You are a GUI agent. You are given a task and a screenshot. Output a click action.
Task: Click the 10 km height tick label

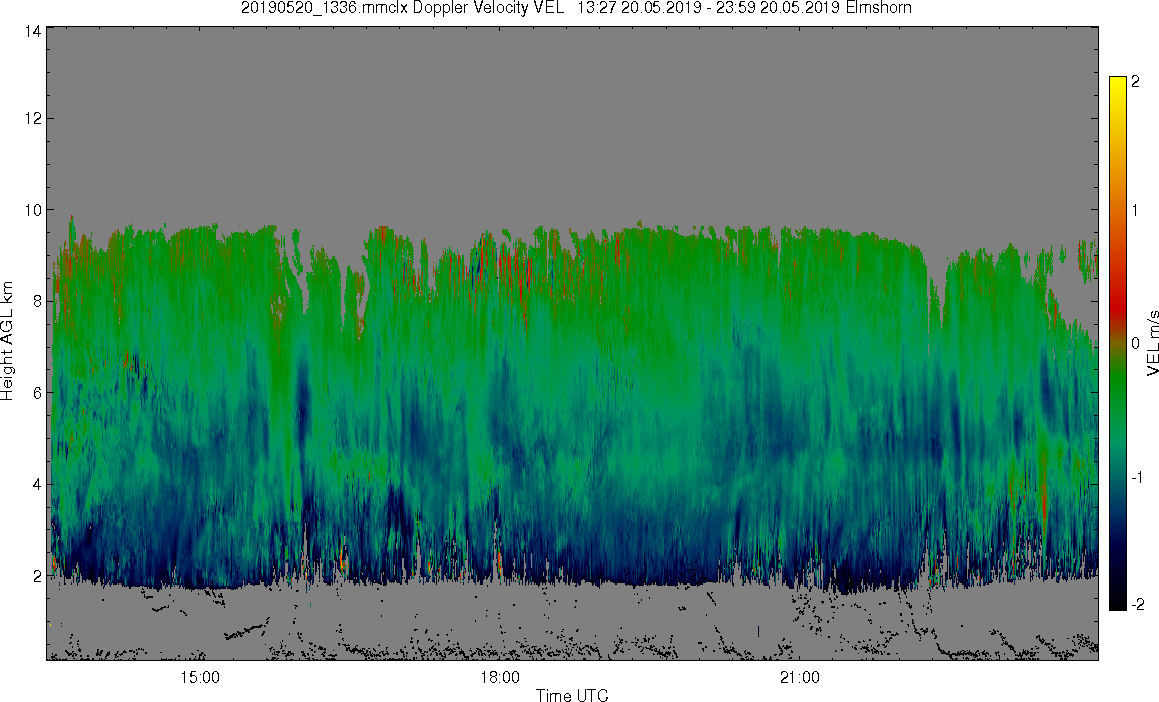click(x=32, y=210)
